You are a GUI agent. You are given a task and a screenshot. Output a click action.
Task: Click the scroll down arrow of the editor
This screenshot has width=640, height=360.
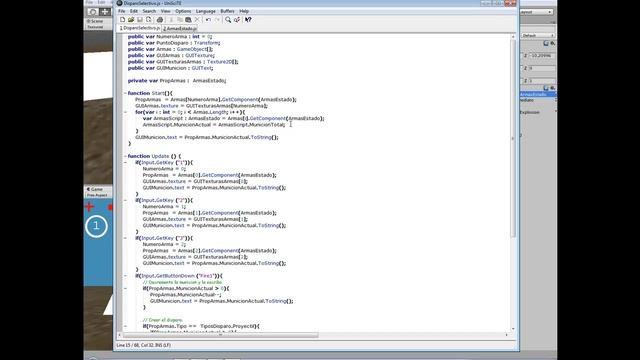pos(513,329)
